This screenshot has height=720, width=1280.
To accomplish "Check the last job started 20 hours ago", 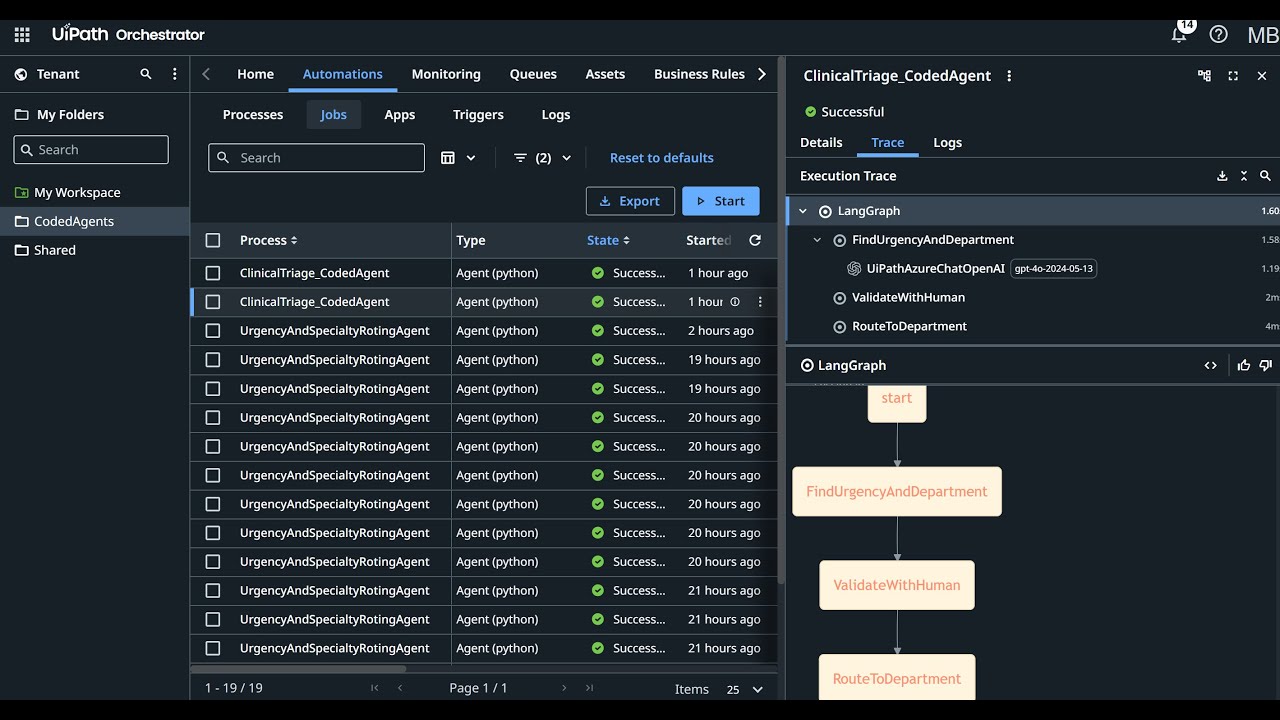I will click(213, 562).
